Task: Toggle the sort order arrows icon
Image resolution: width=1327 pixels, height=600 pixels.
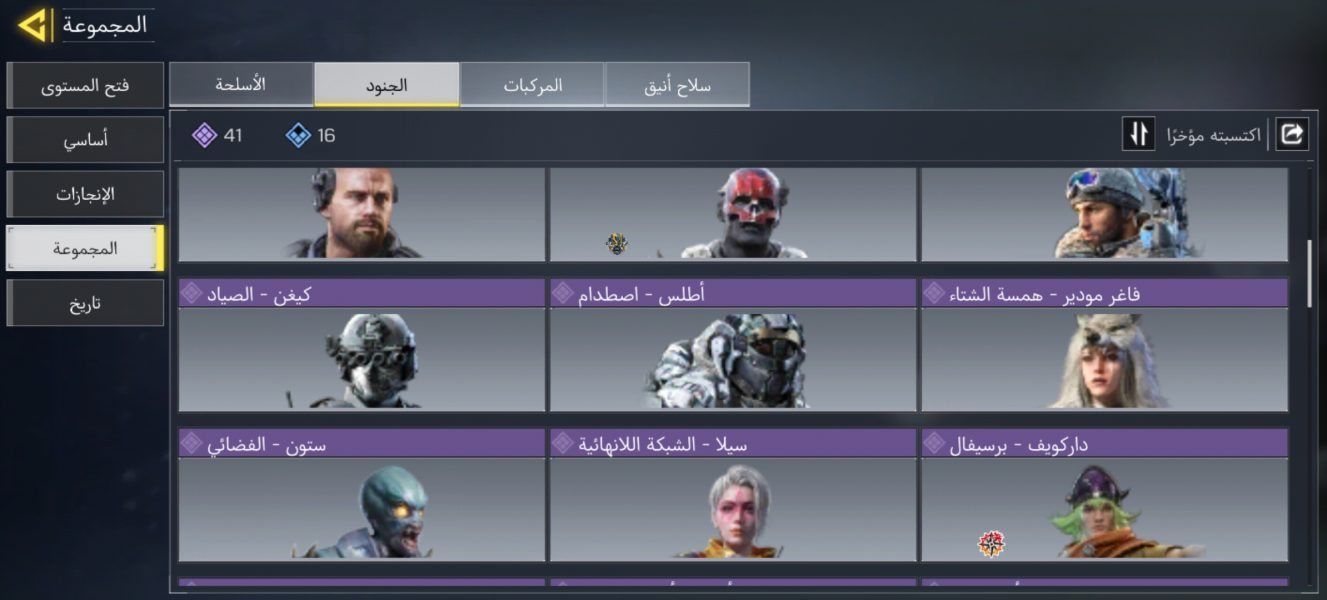Action: coord(1139,134)
